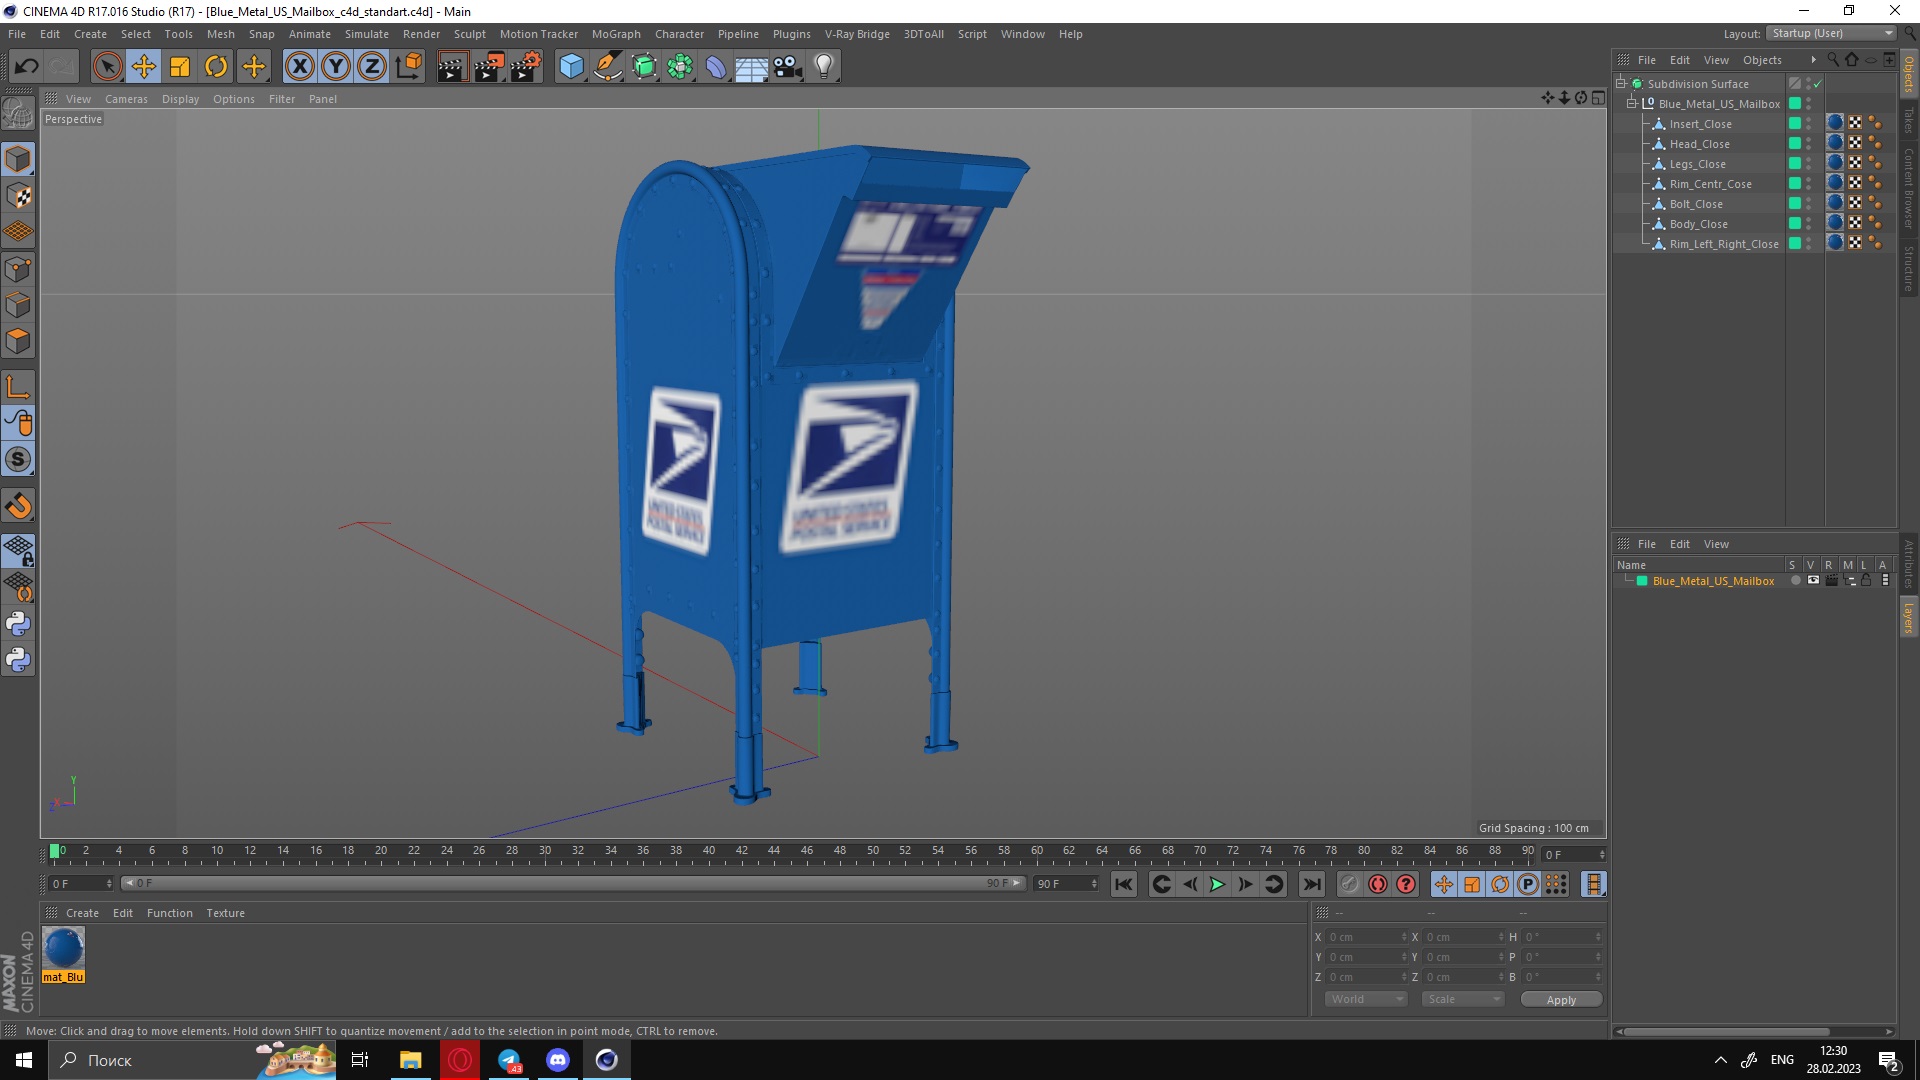1920x1080 pixels.
Task: Add a camera object
Action: pyautogui.click(x=788, y=67)
